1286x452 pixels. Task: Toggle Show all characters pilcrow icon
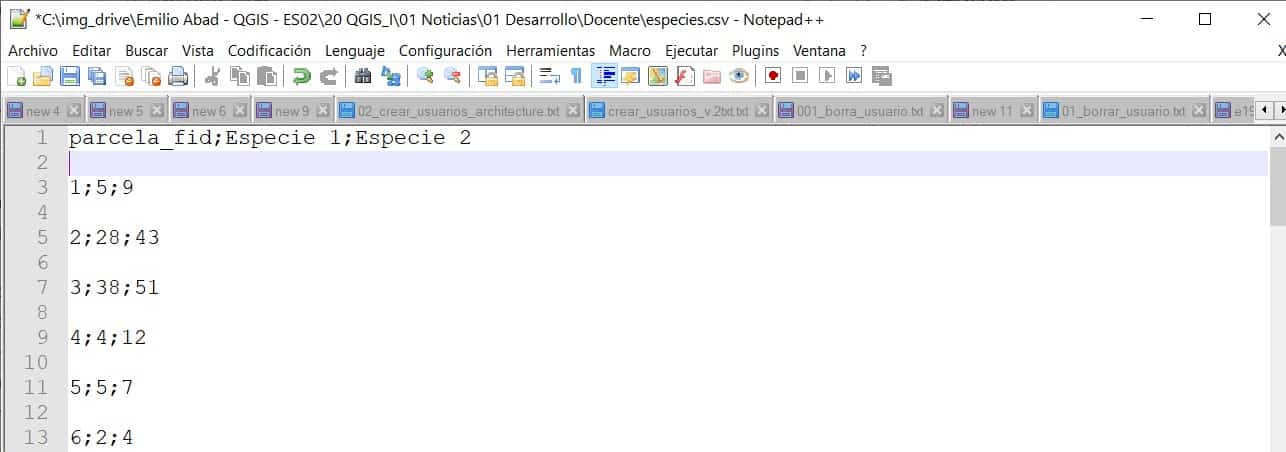[576, 76]
